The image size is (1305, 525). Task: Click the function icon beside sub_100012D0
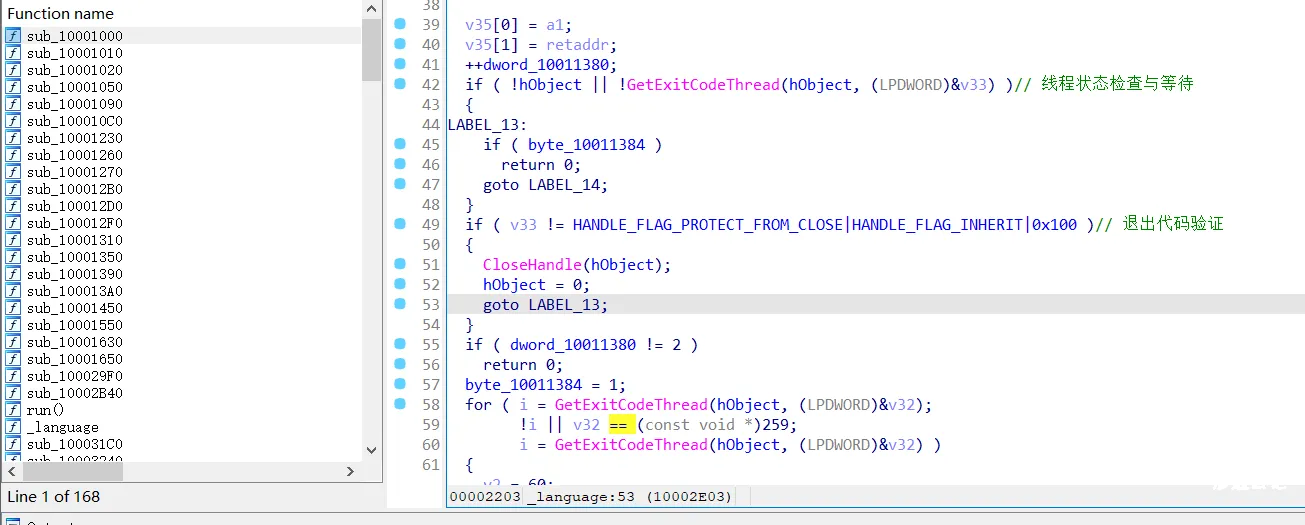(13, 206)
